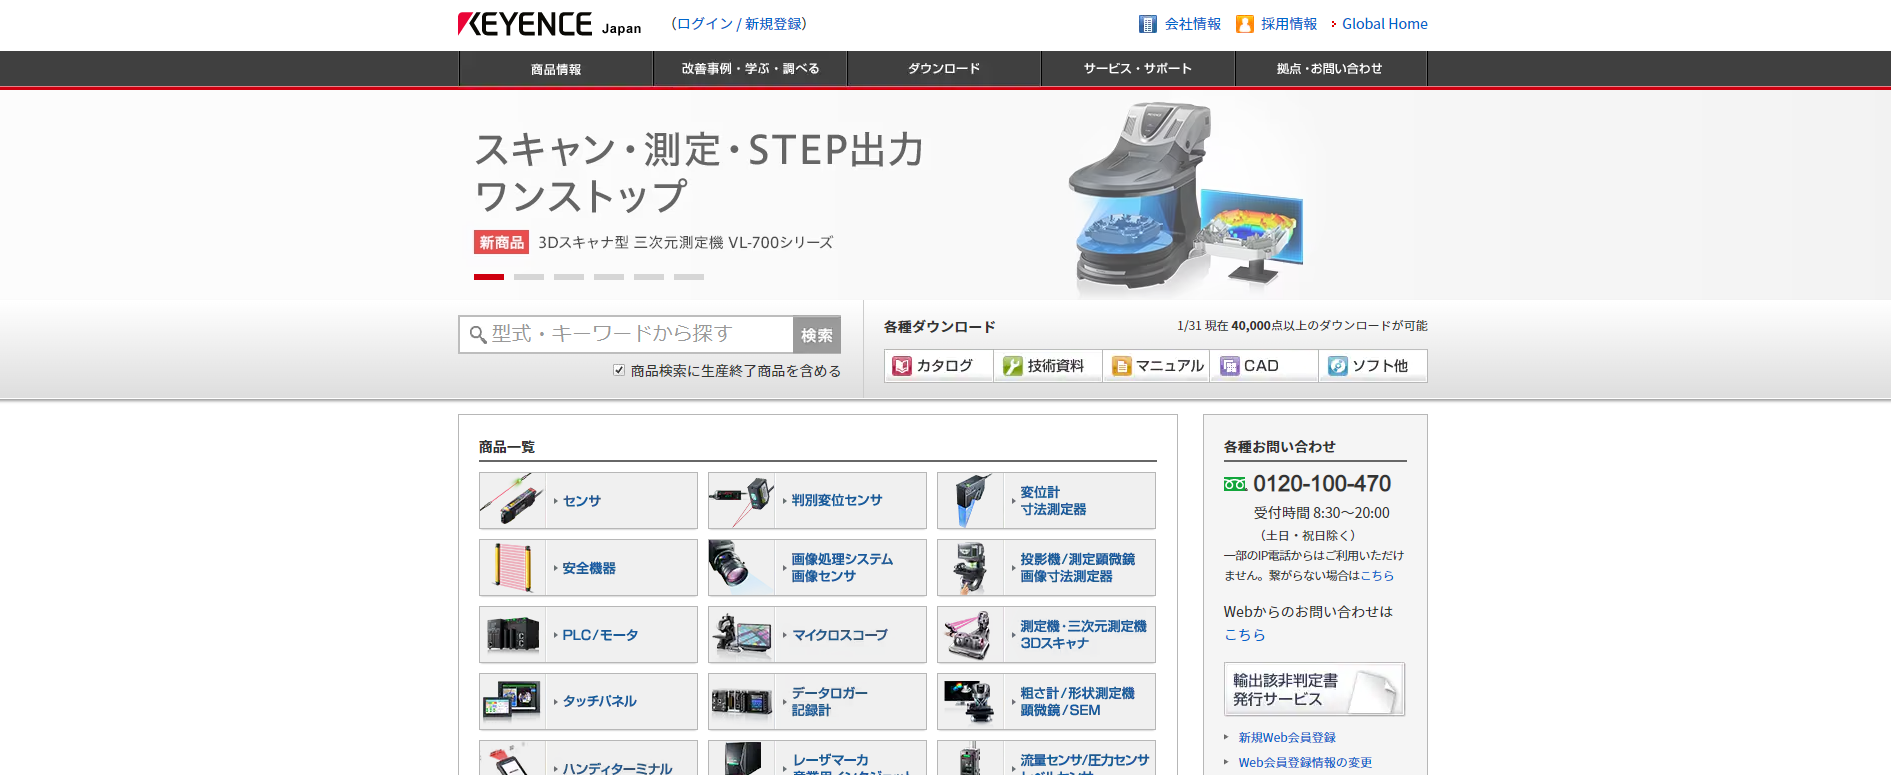Screen dimensions: 1891x775
Task: Click the CAD purple icon
Action: click(1230, 366)
